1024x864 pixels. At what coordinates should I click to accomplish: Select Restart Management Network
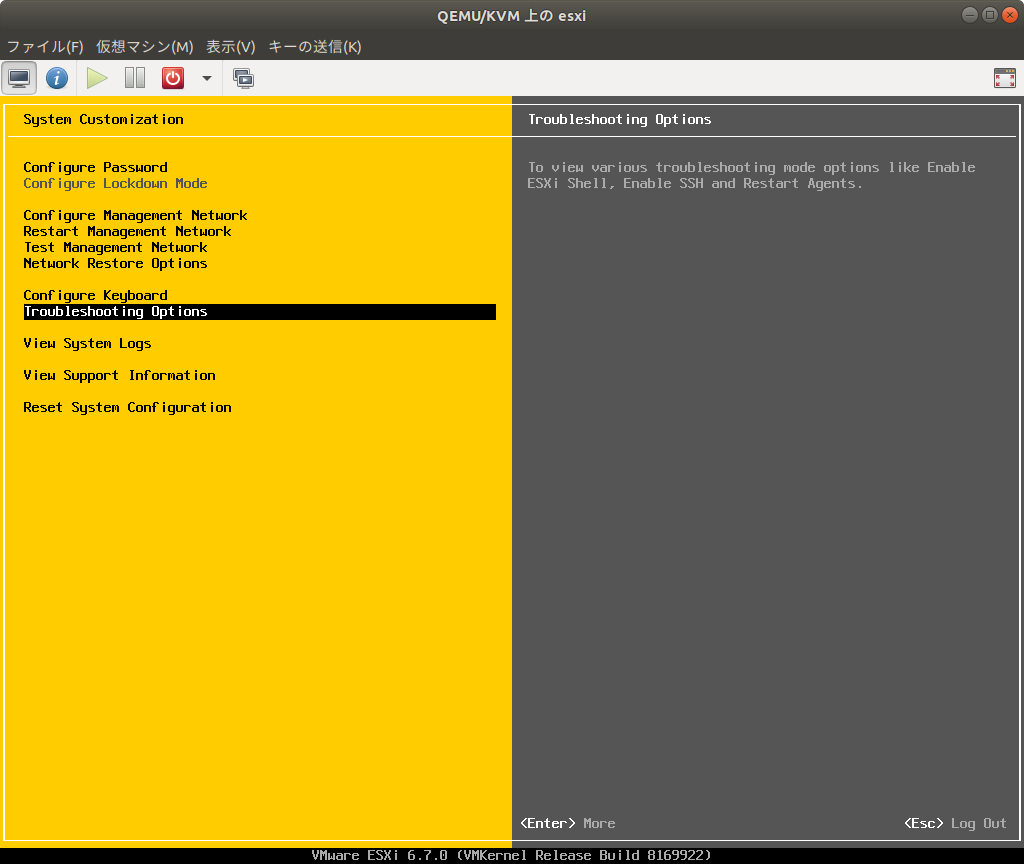click(x=127, y=231)
